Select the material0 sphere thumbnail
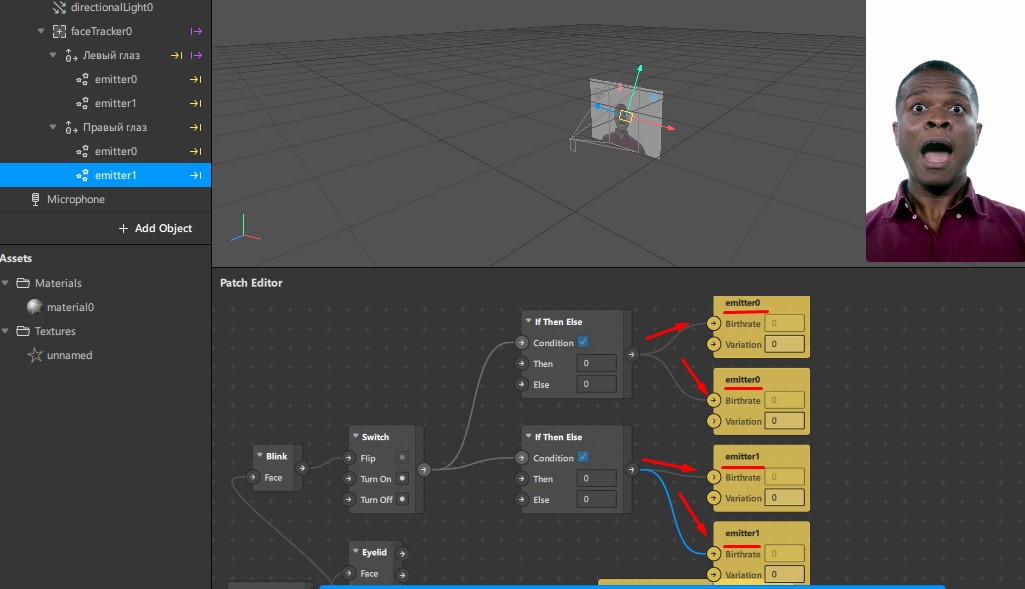Viewport: 1025px width, 589px height. (x=35, y=307)
